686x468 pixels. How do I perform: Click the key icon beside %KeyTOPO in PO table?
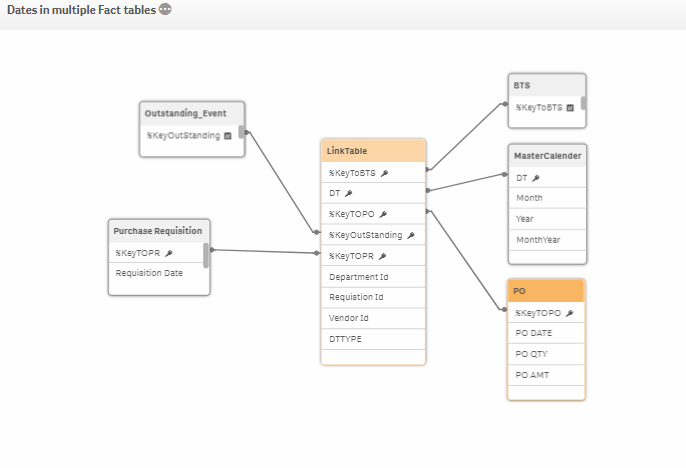point(569,313)
